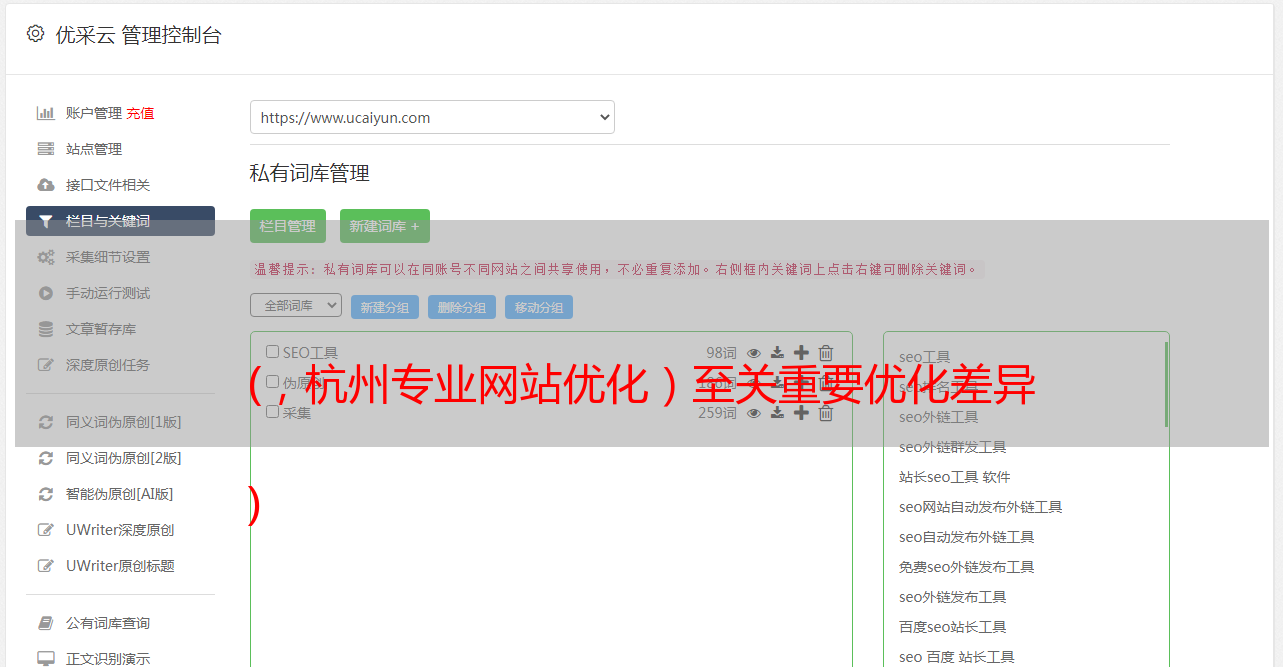The width and height of the screenshot is (1283, 667).
Task: Download the SEO工具 word library
Action: (777, 353)
